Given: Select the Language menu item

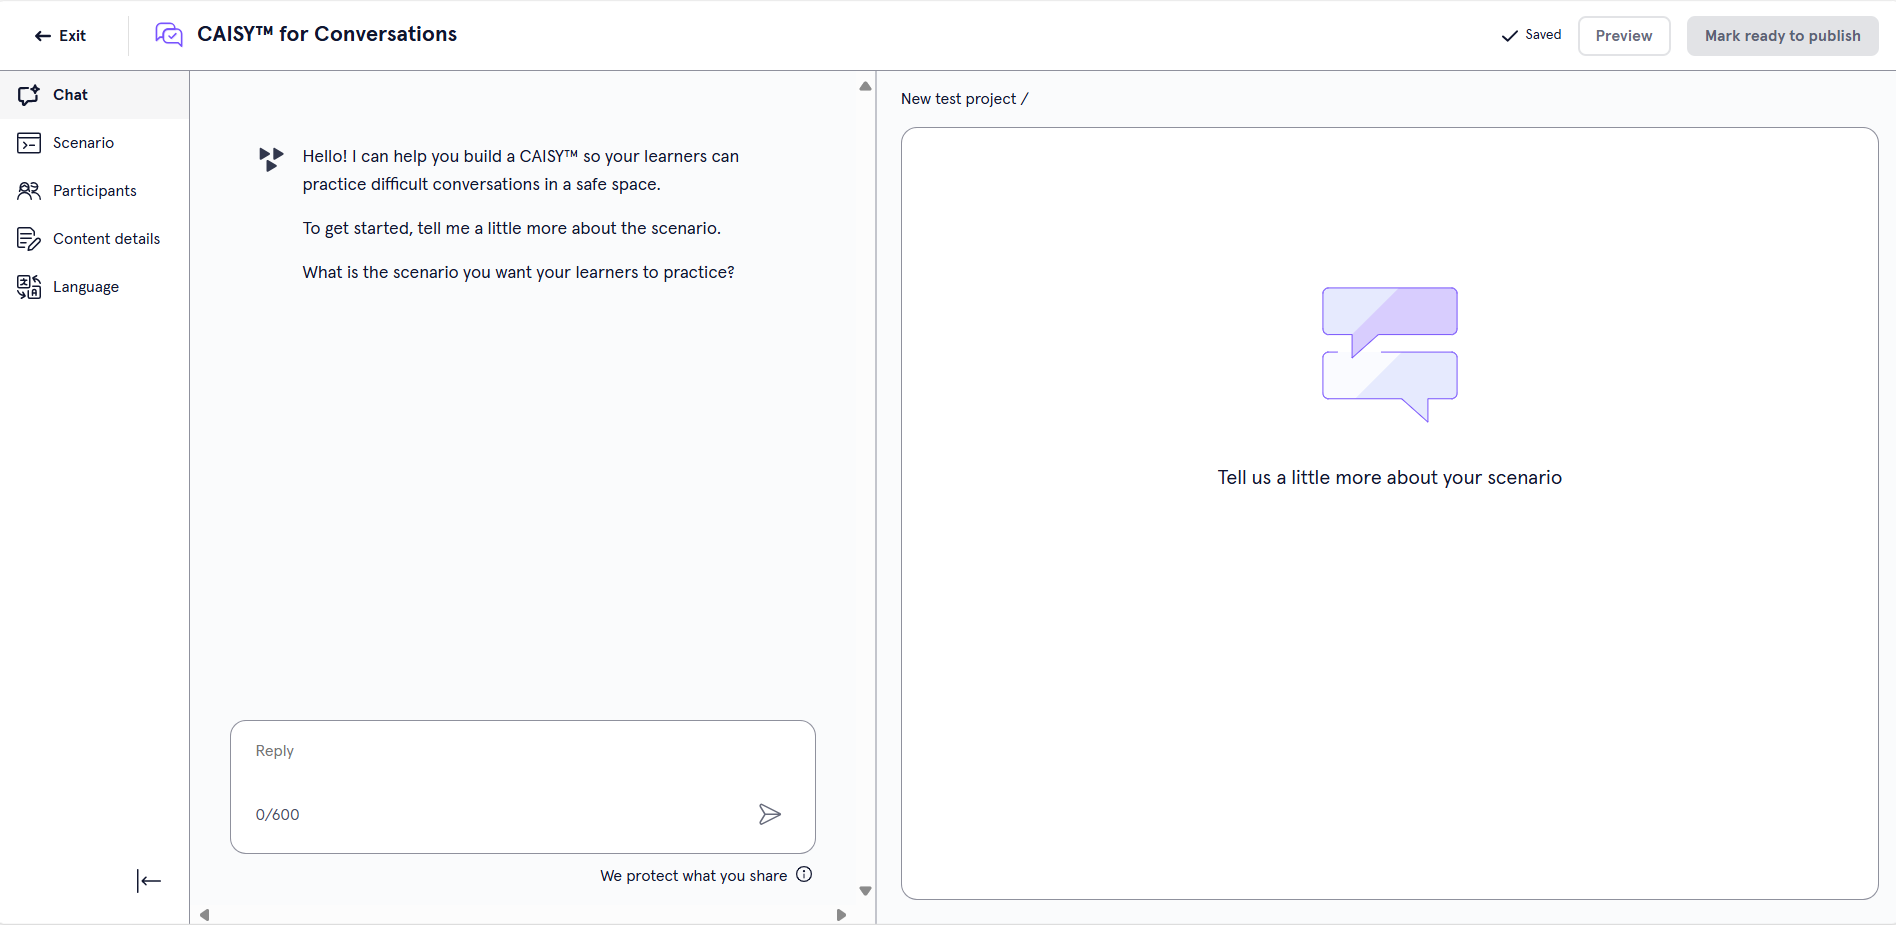Looking at the screenshot, I should click(86, 287).
